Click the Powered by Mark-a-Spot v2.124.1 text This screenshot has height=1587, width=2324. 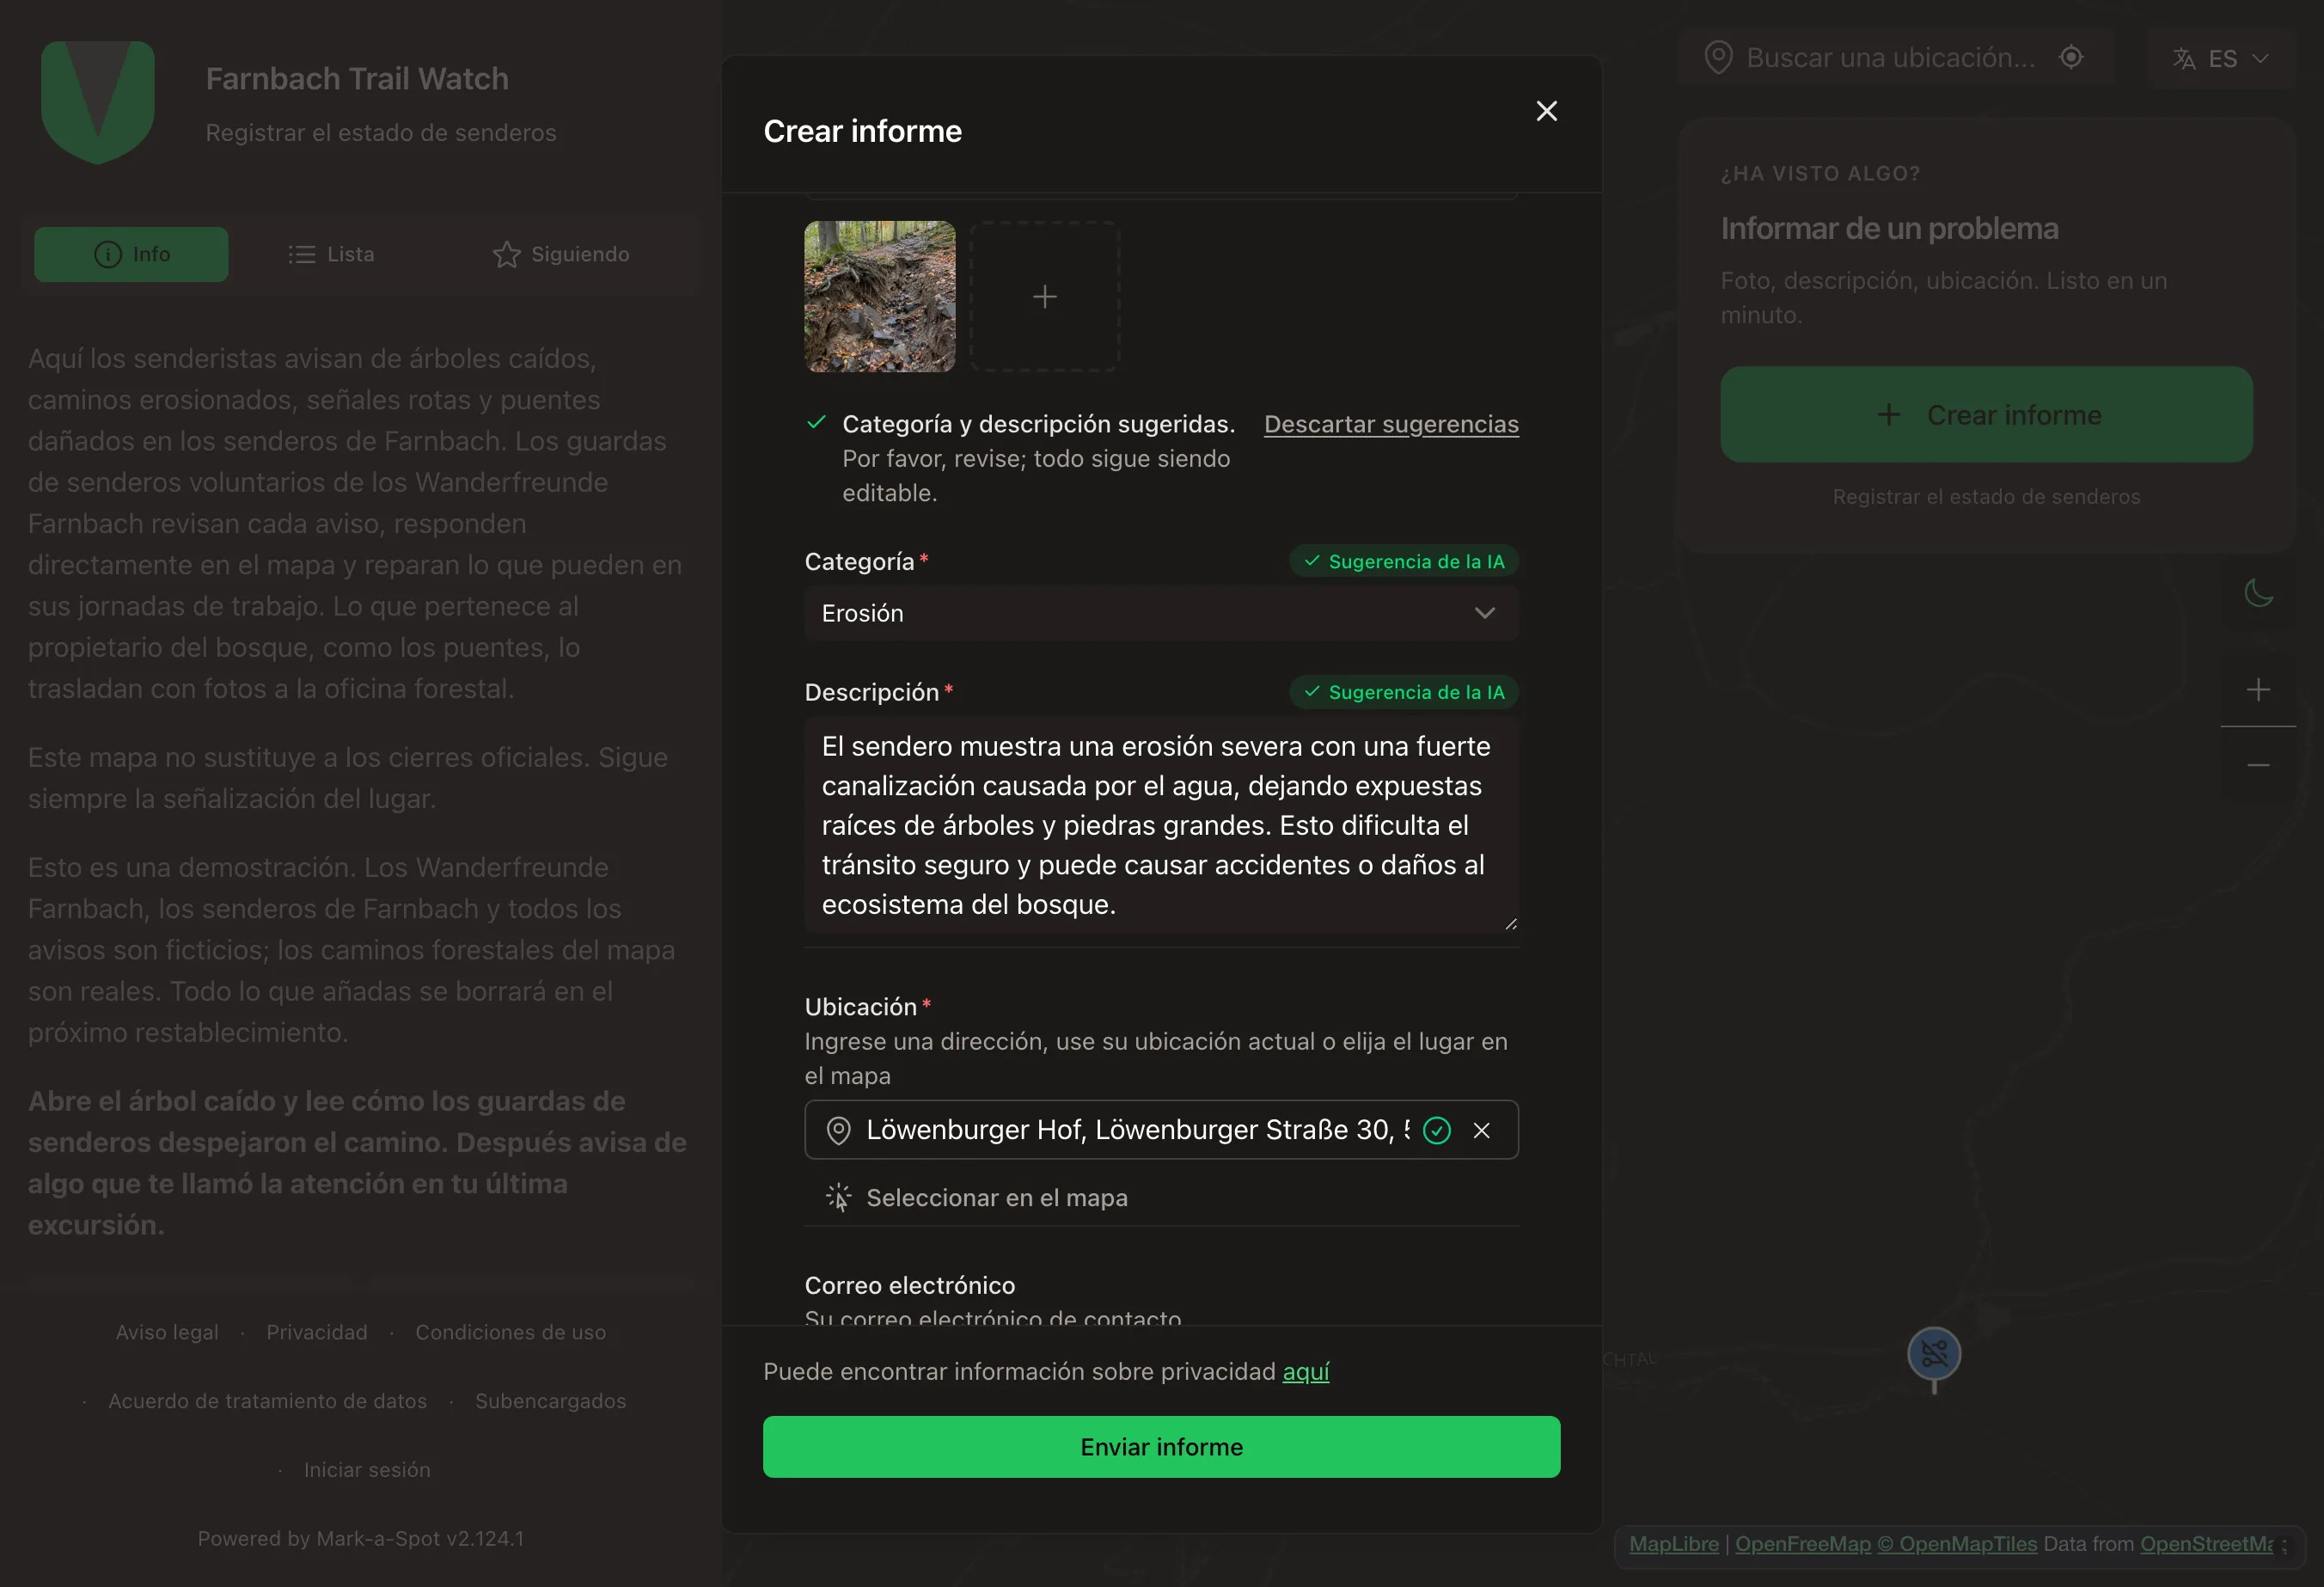(360, 1538)
